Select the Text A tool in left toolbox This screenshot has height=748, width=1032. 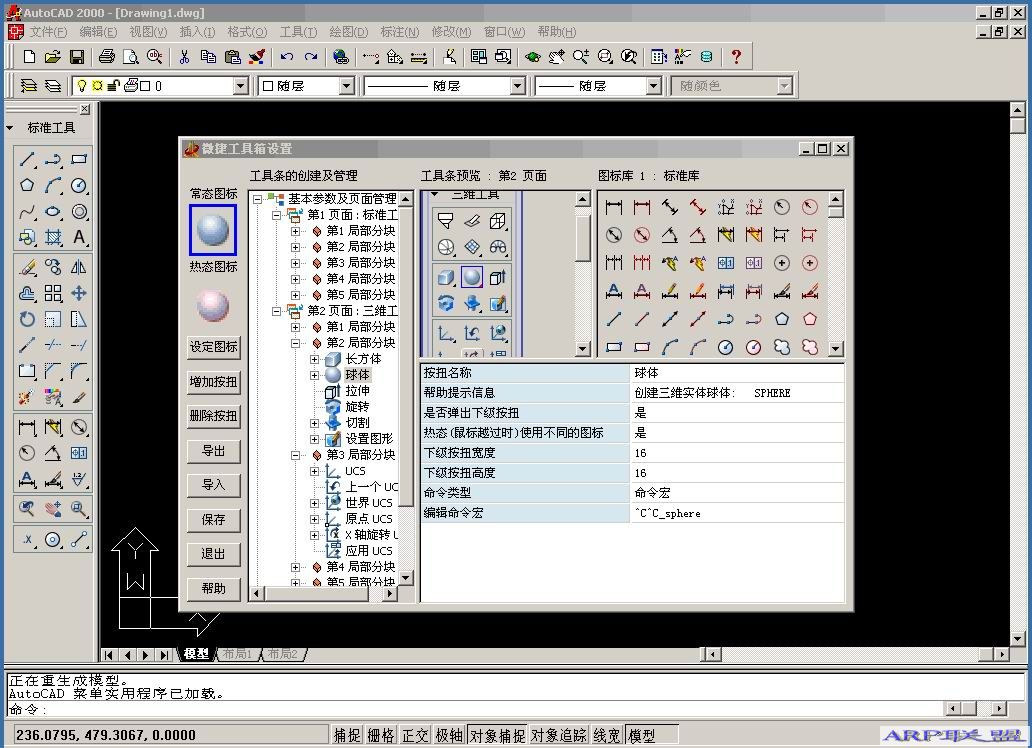[79, 237]
